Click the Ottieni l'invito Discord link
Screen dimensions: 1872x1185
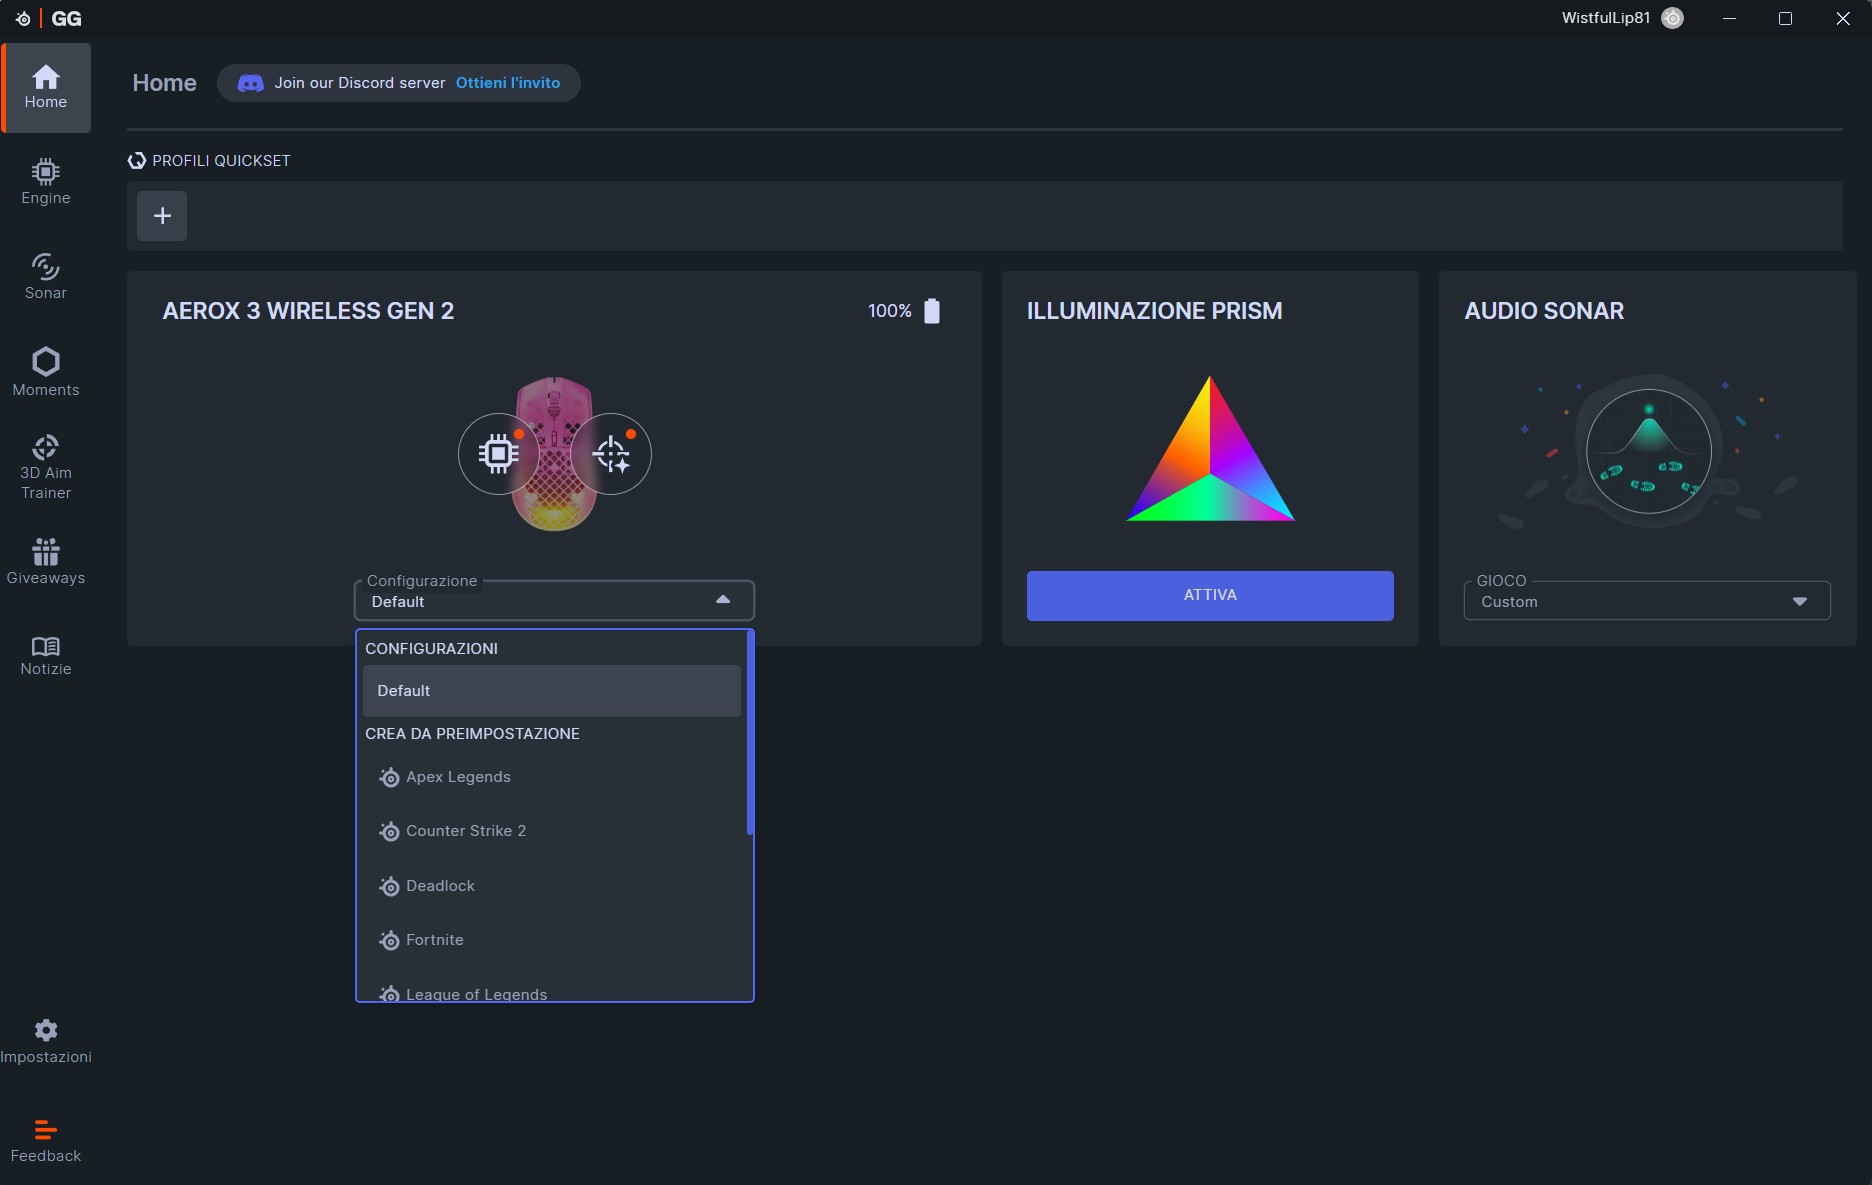pyautogui.click(x=508, y=83)
